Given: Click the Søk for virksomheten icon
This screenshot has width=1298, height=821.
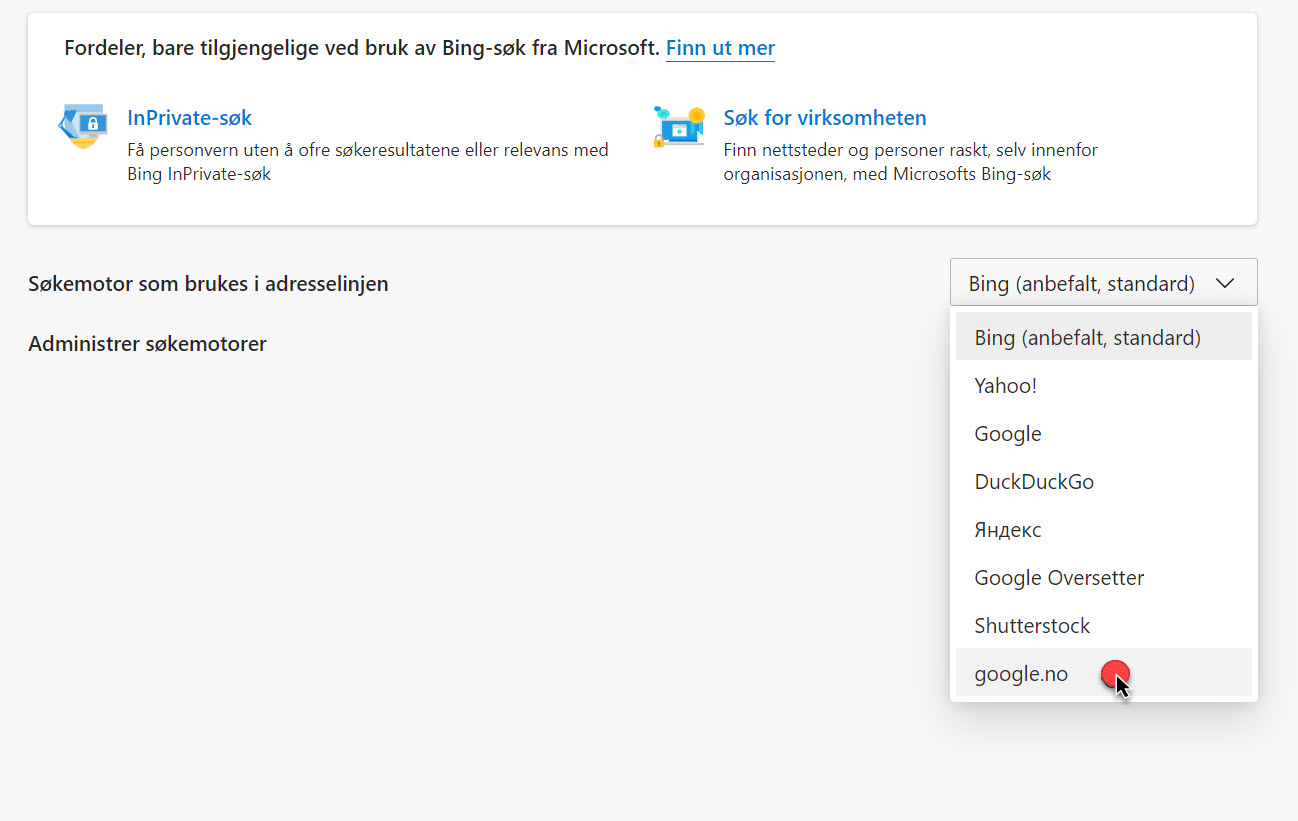Looking at the screenshot, I should point(679,127).
